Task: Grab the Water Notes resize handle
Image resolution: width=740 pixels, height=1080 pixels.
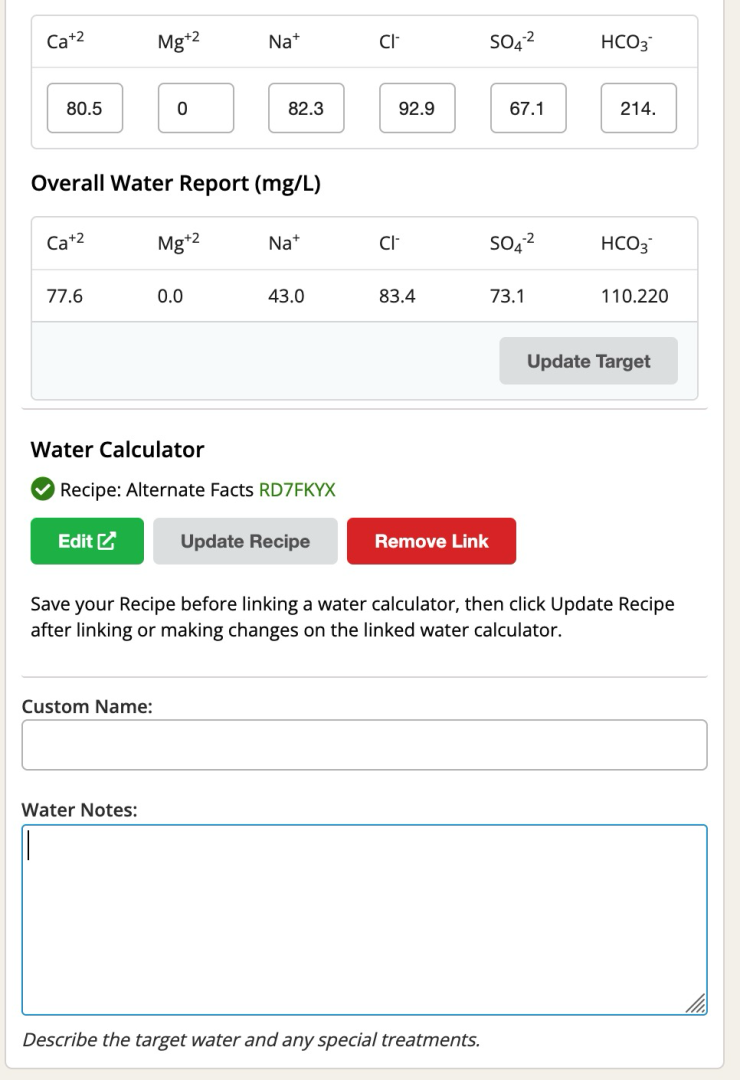Action: (x=698, y=1005)
